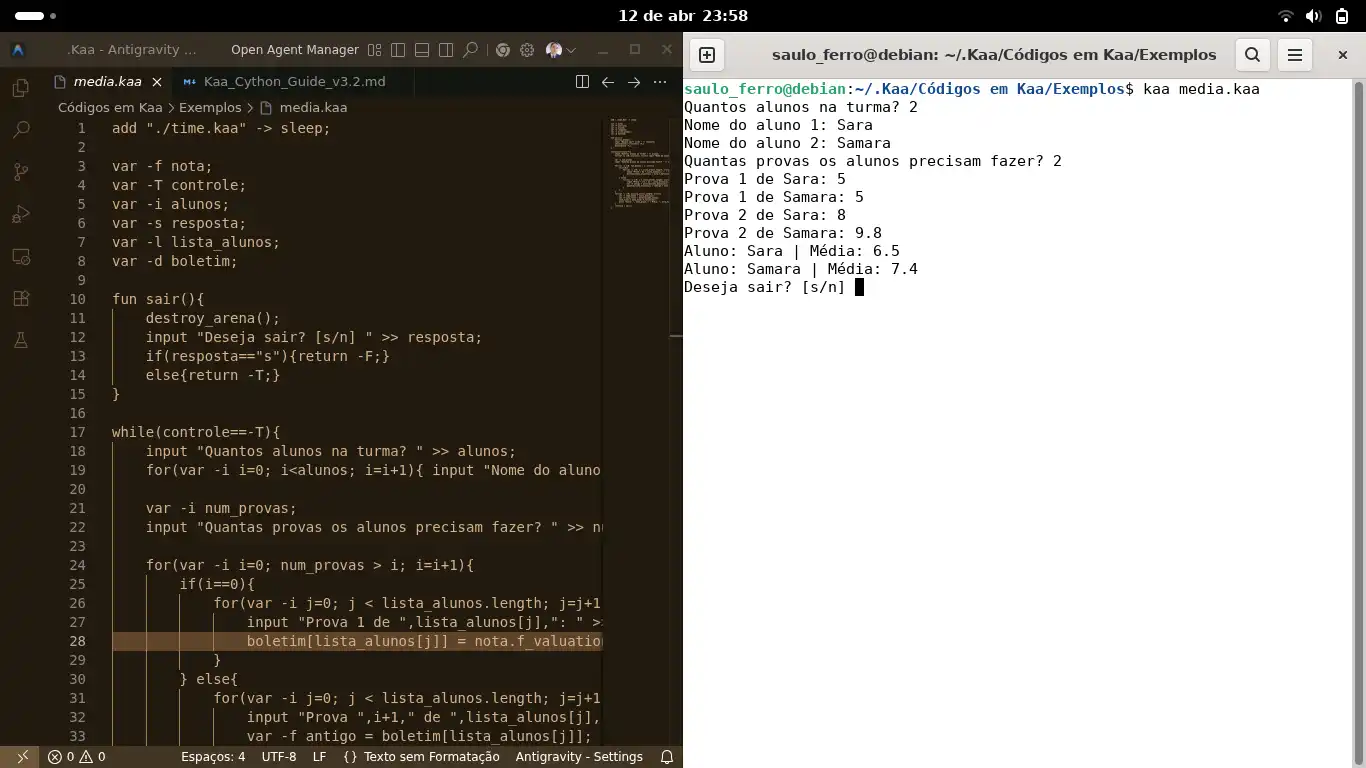1366x768 pixels.
Task: Open the Source Control view
Action: pos(20,172)
